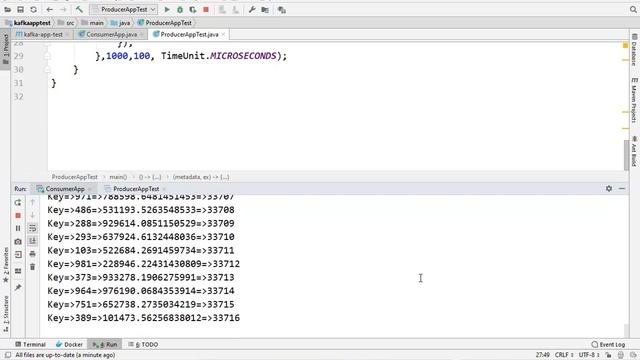The height and width of the screenshot is (360, 640).
Task: Click the Open folder toolbar icon
Action: [8, 9]
